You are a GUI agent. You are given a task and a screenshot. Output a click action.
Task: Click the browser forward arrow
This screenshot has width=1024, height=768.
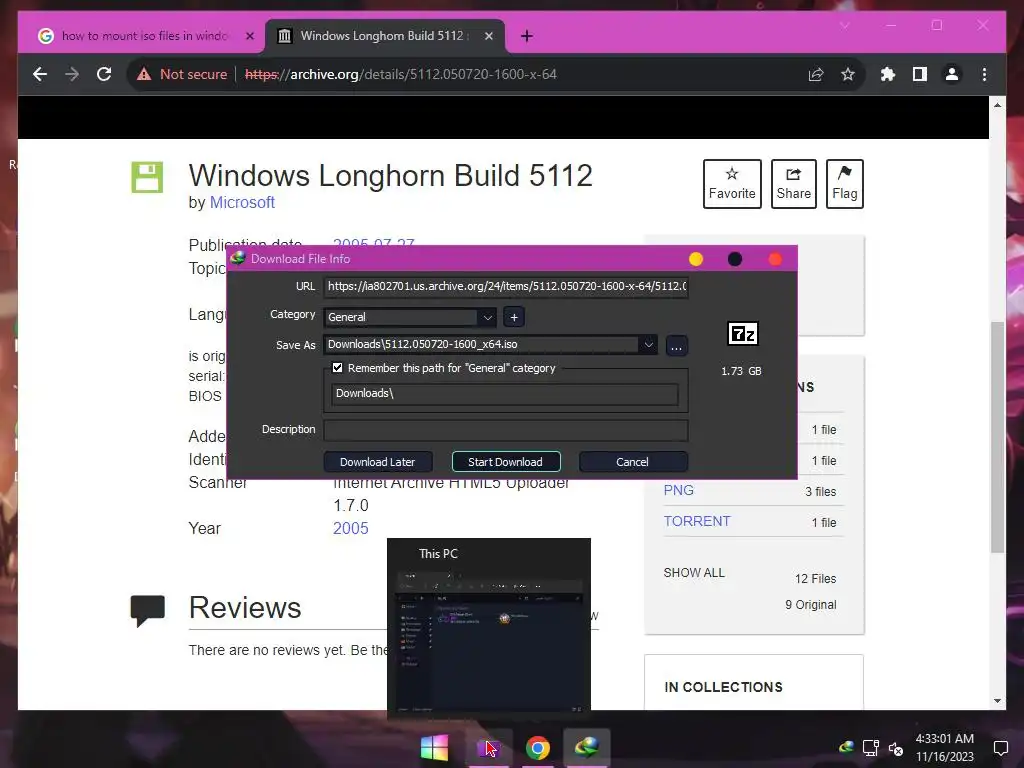pos(72,74)
